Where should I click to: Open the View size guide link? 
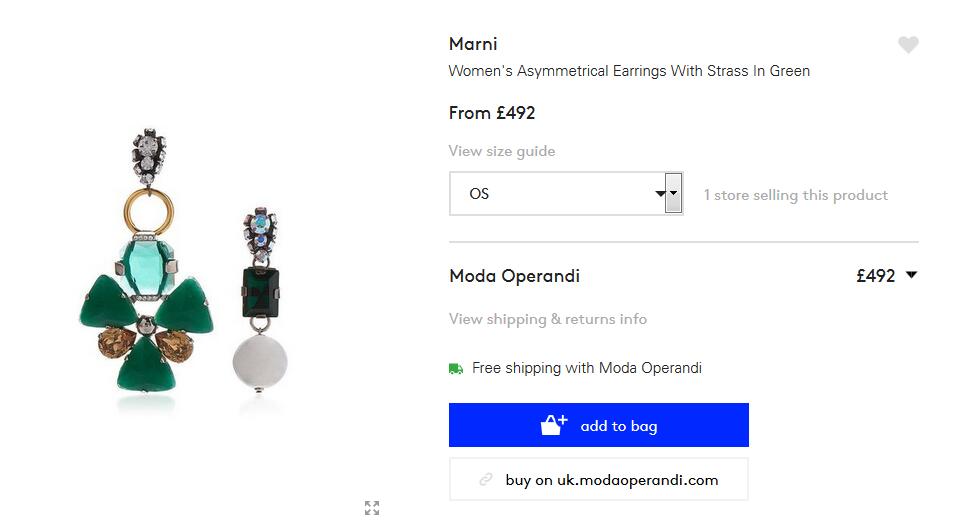point(502,151)
